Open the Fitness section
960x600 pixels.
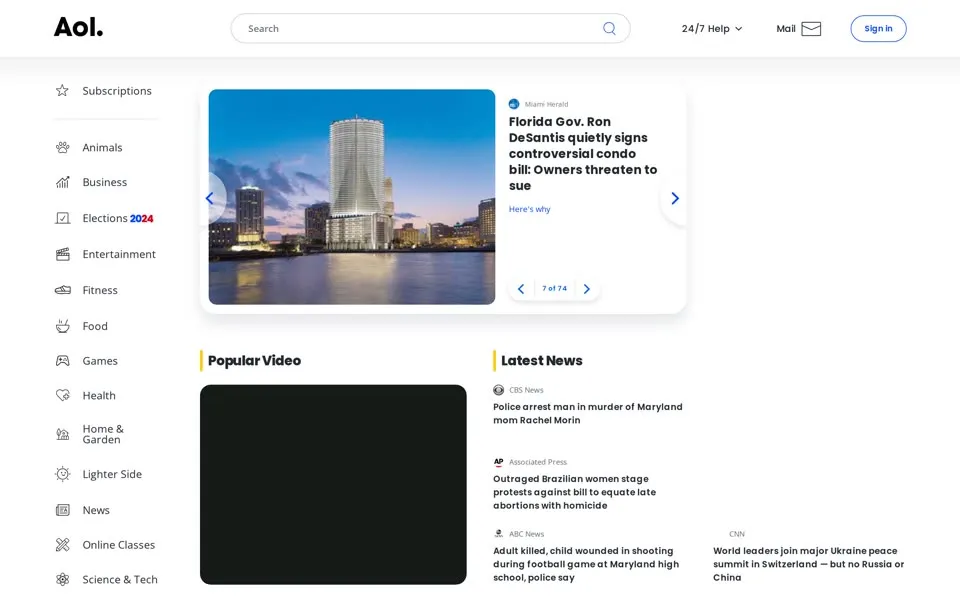coord(100,290)
